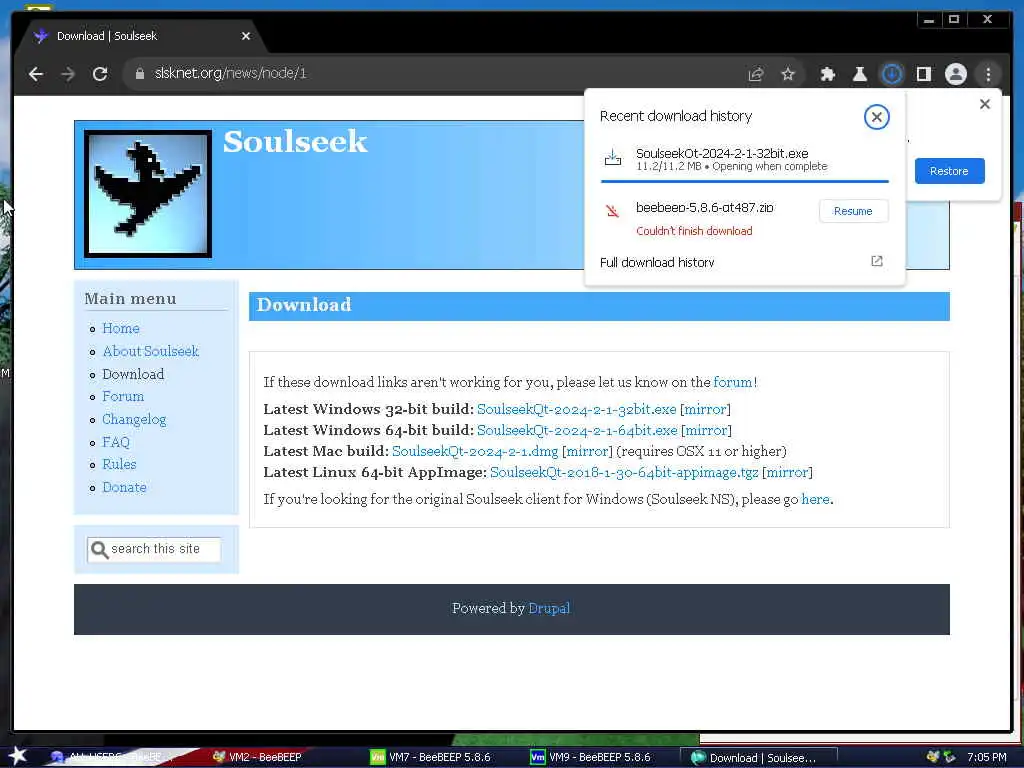The width and height of the screenshot is (1024, 768).
Task: Select Download | Soulseek taskbar item
Action: [758, 758]
